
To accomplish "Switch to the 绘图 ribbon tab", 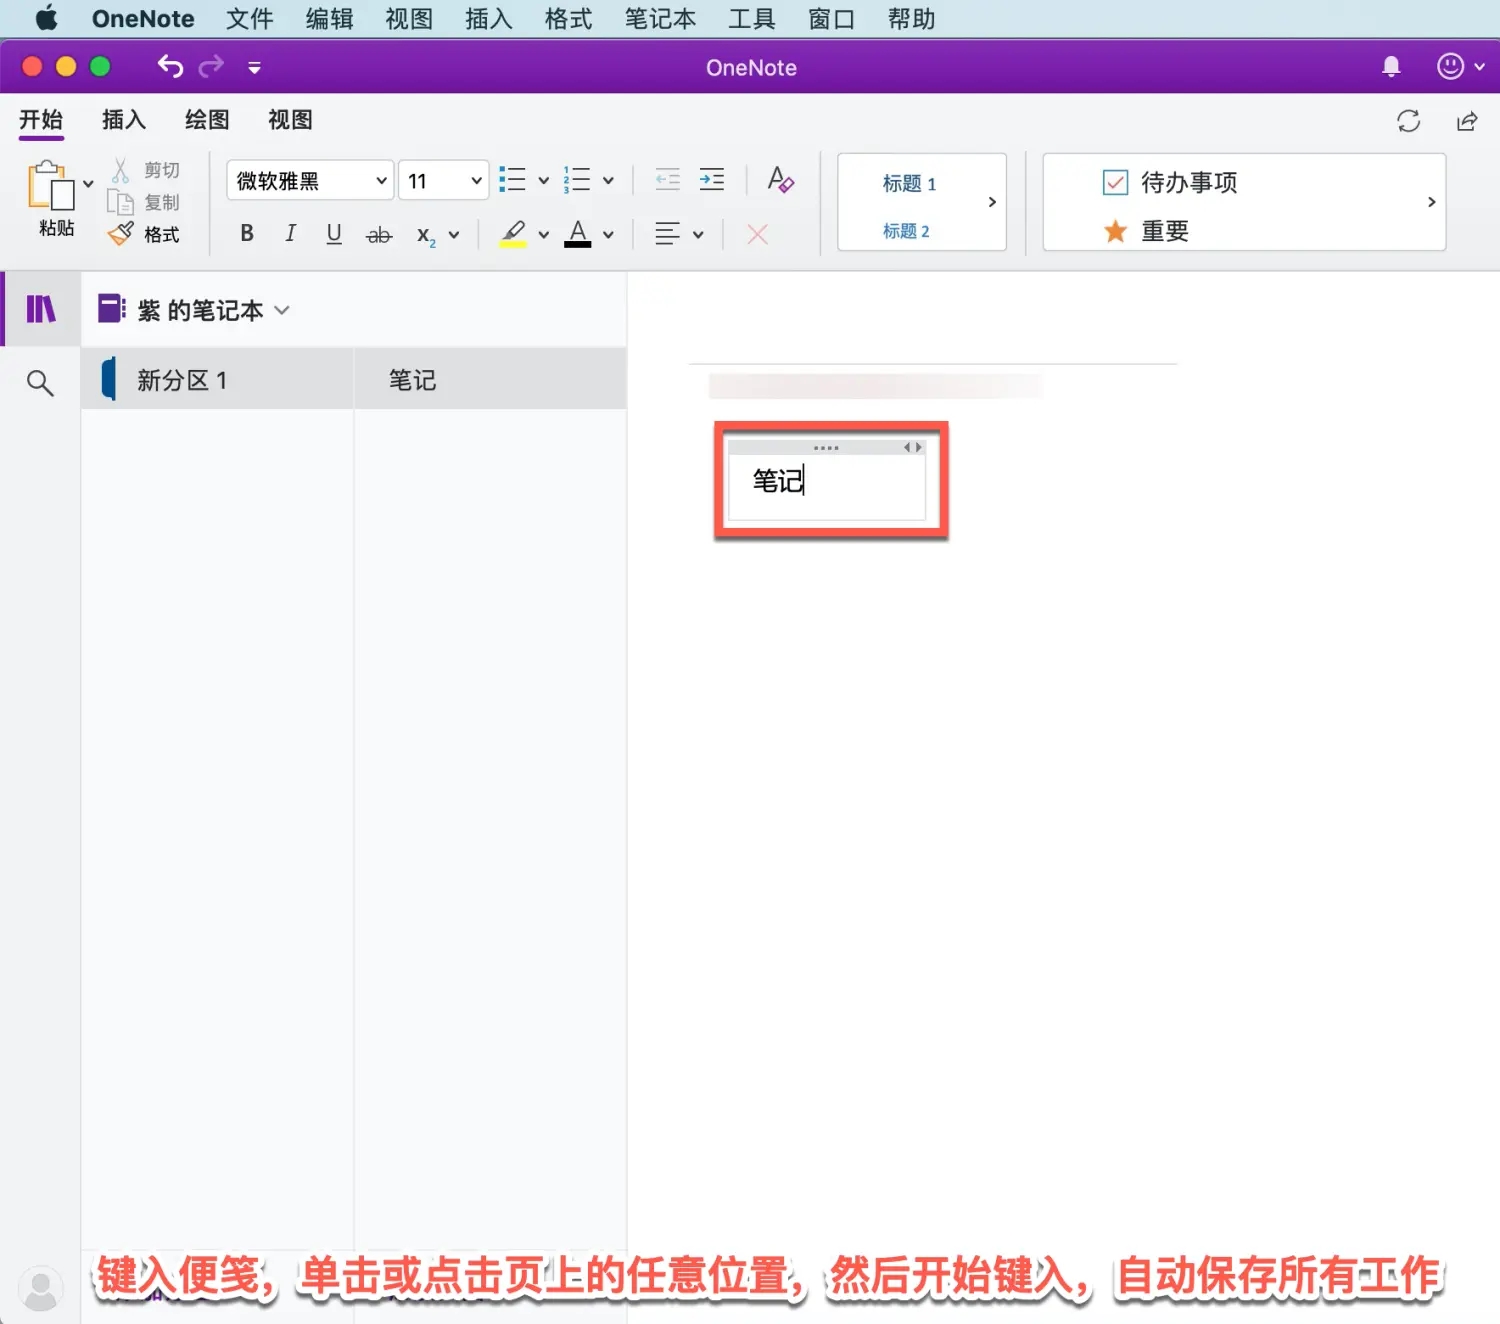I will 206,120.
